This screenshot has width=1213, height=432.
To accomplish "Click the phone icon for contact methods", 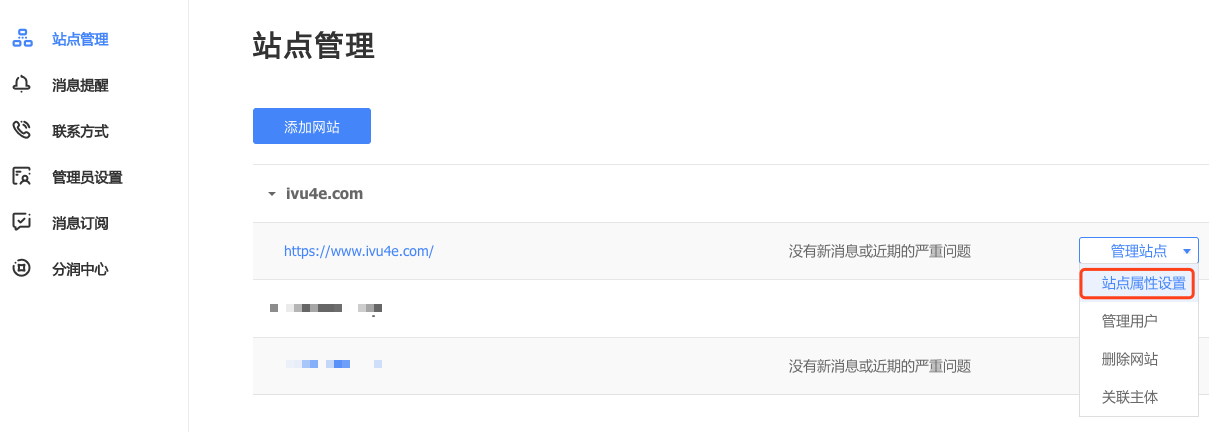I will point(21,131).
